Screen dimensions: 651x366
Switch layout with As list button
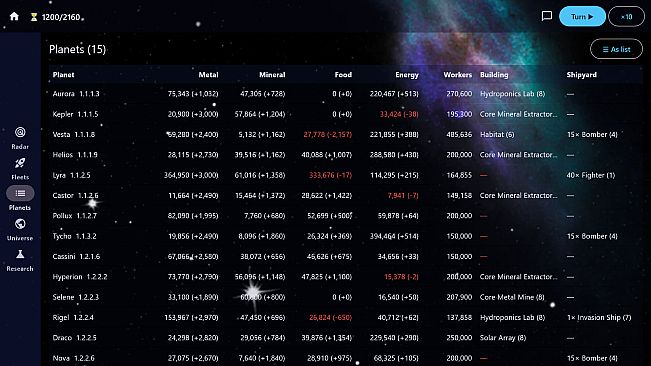click(x=616, y=49)
